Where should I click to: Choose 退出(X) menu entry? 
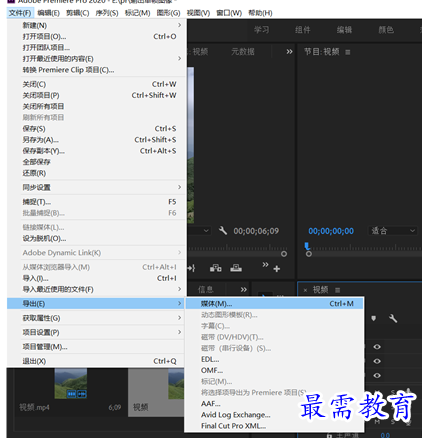(x=97, y=361)
